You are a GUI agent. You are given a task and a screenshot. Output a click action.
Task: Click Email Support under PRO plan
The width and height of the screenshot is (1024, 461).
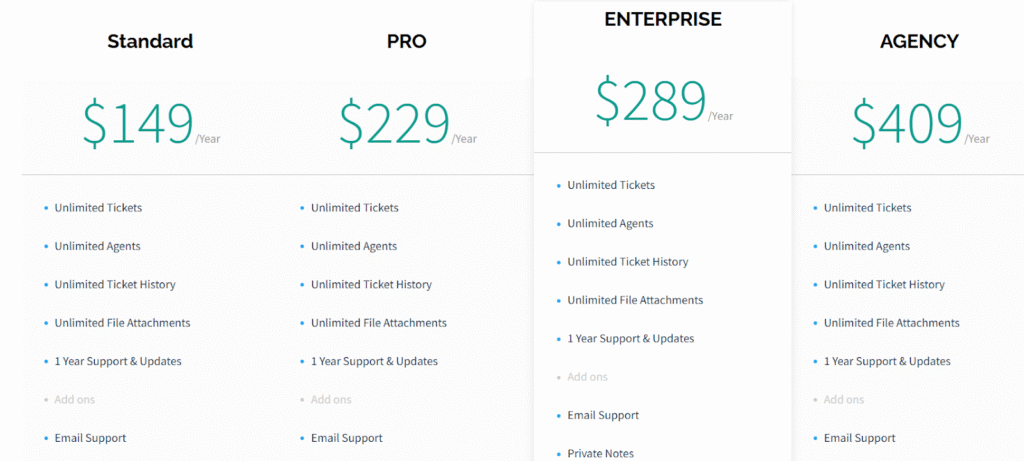(x=347, y=438)
